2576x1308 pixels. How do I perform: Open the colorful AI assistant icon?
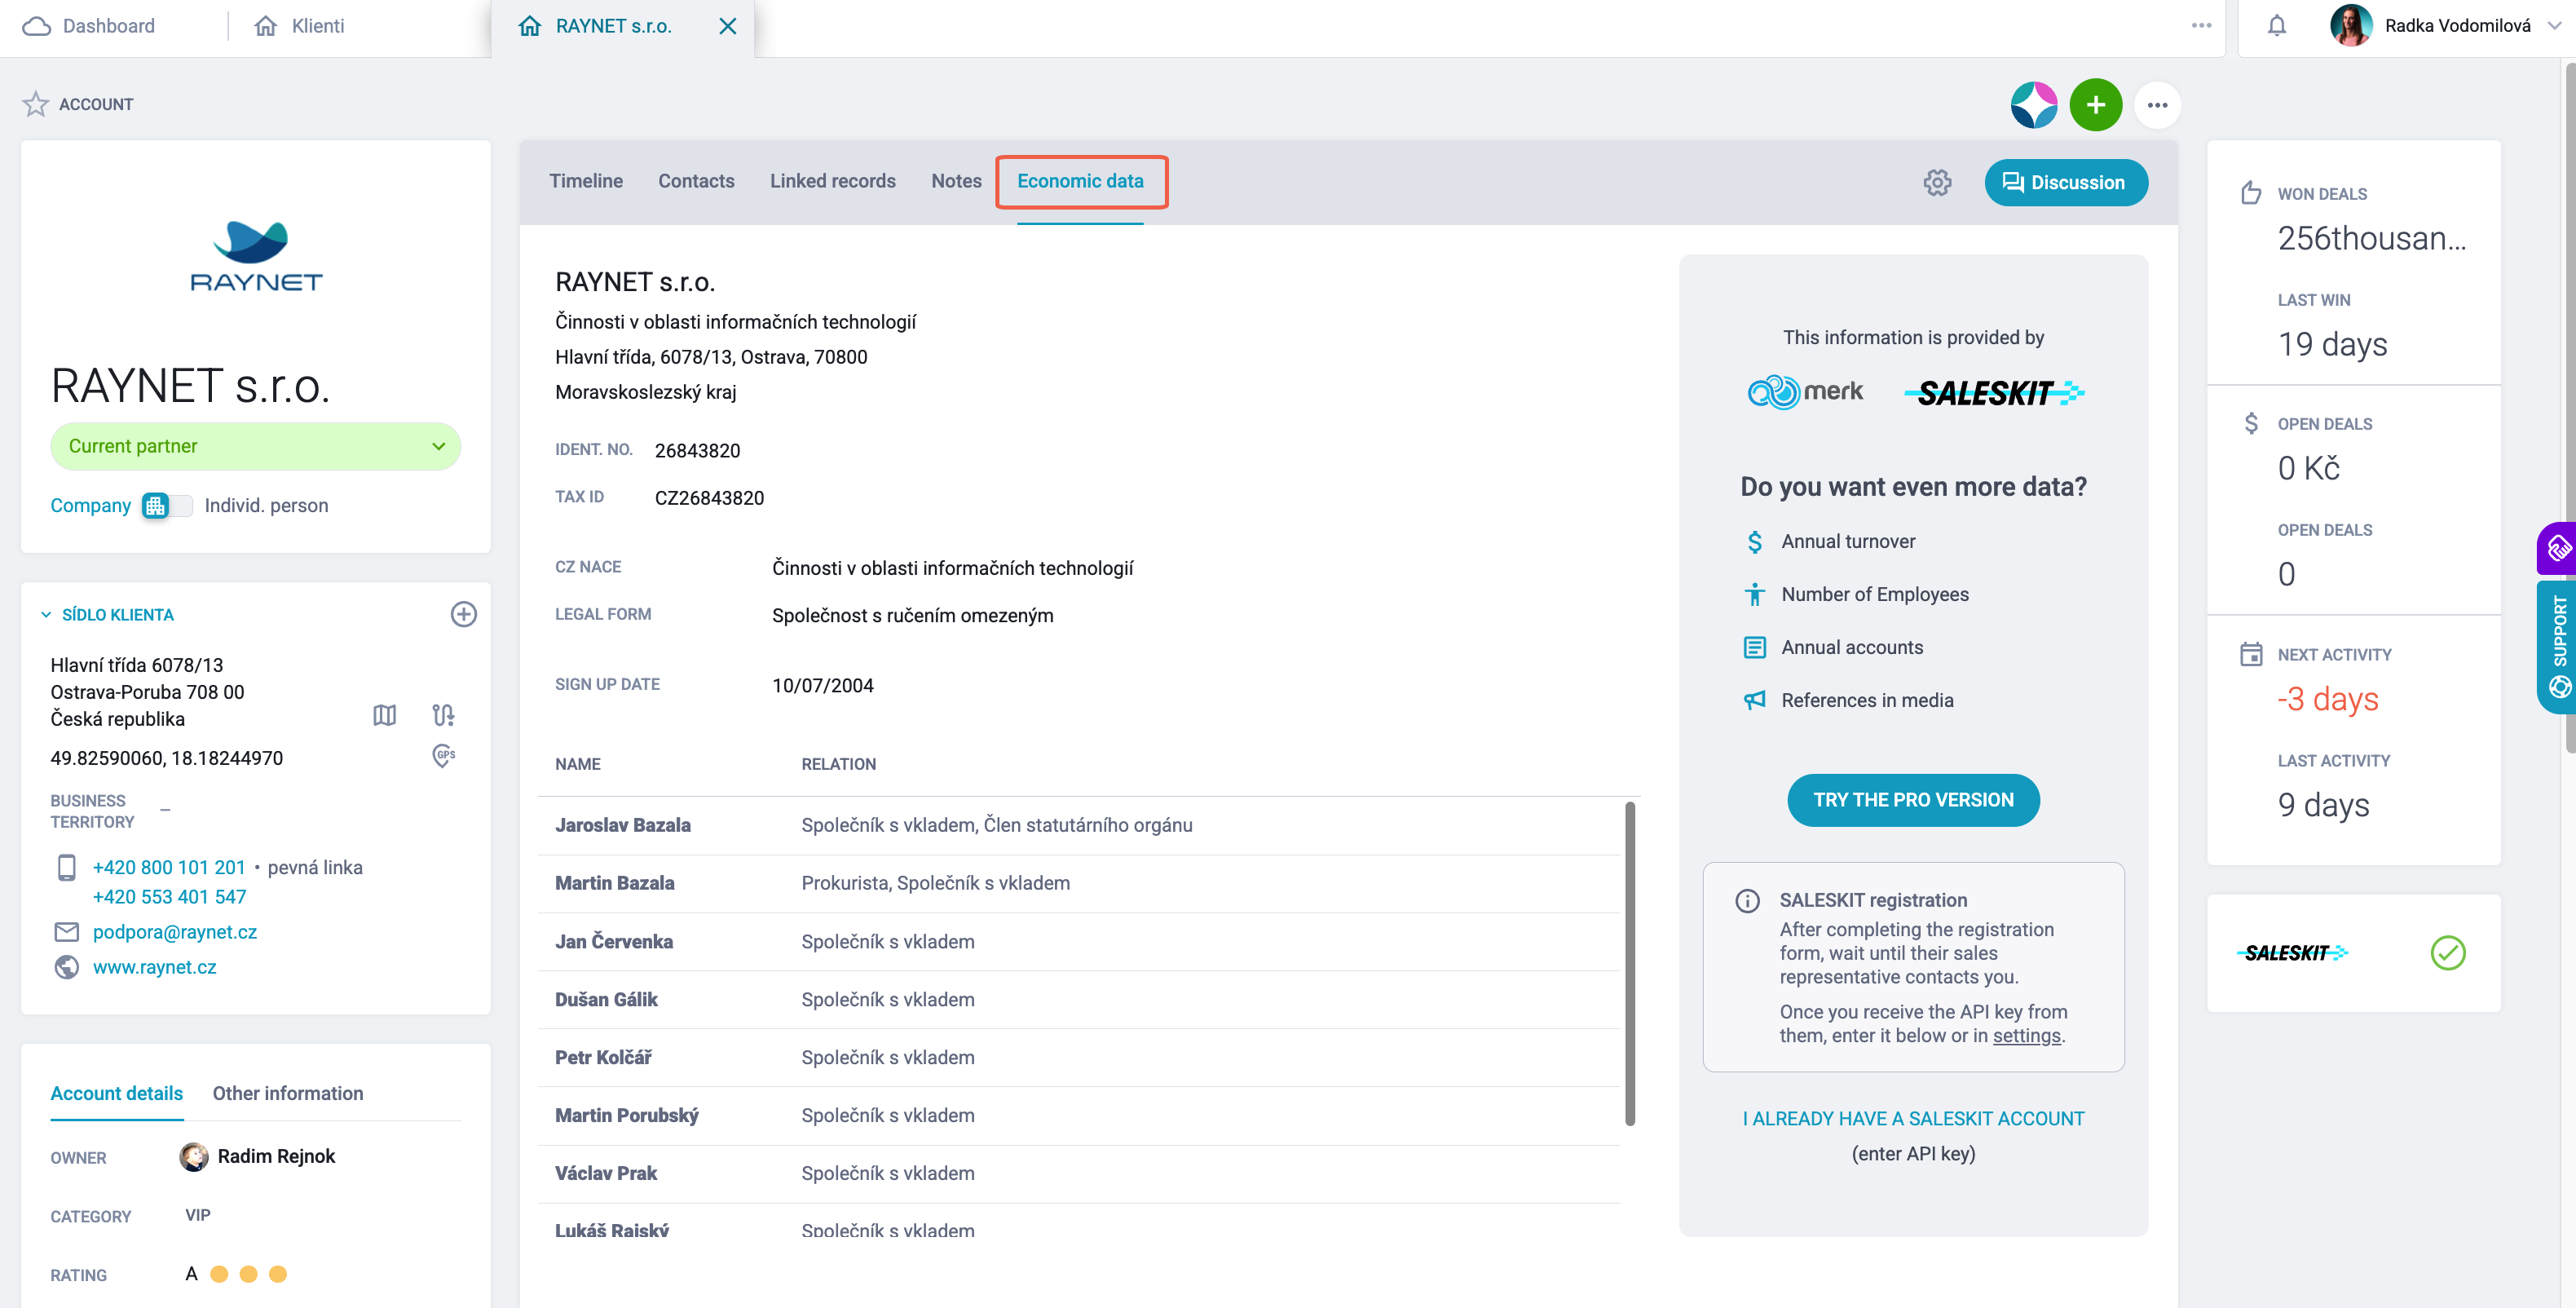click(2034, 105)
